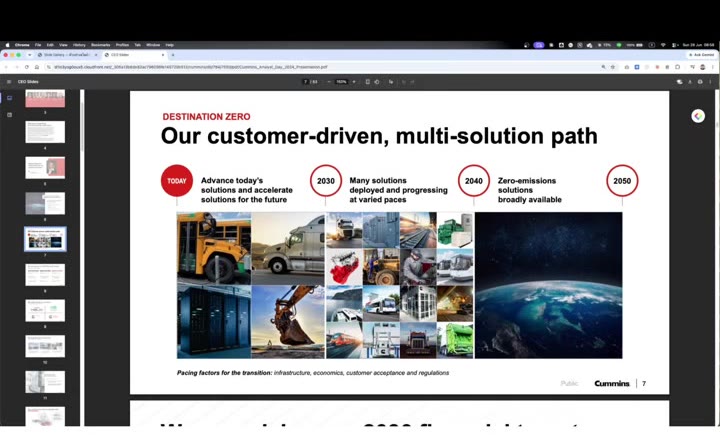Click the 2040 milestone circle

473,180
